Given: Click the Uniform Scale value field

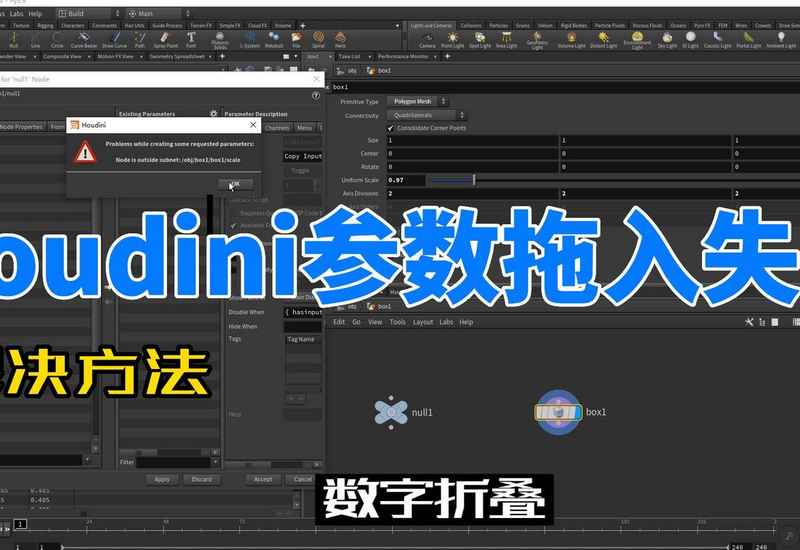Looking at the screenshot, I should [x=405, y=179].
